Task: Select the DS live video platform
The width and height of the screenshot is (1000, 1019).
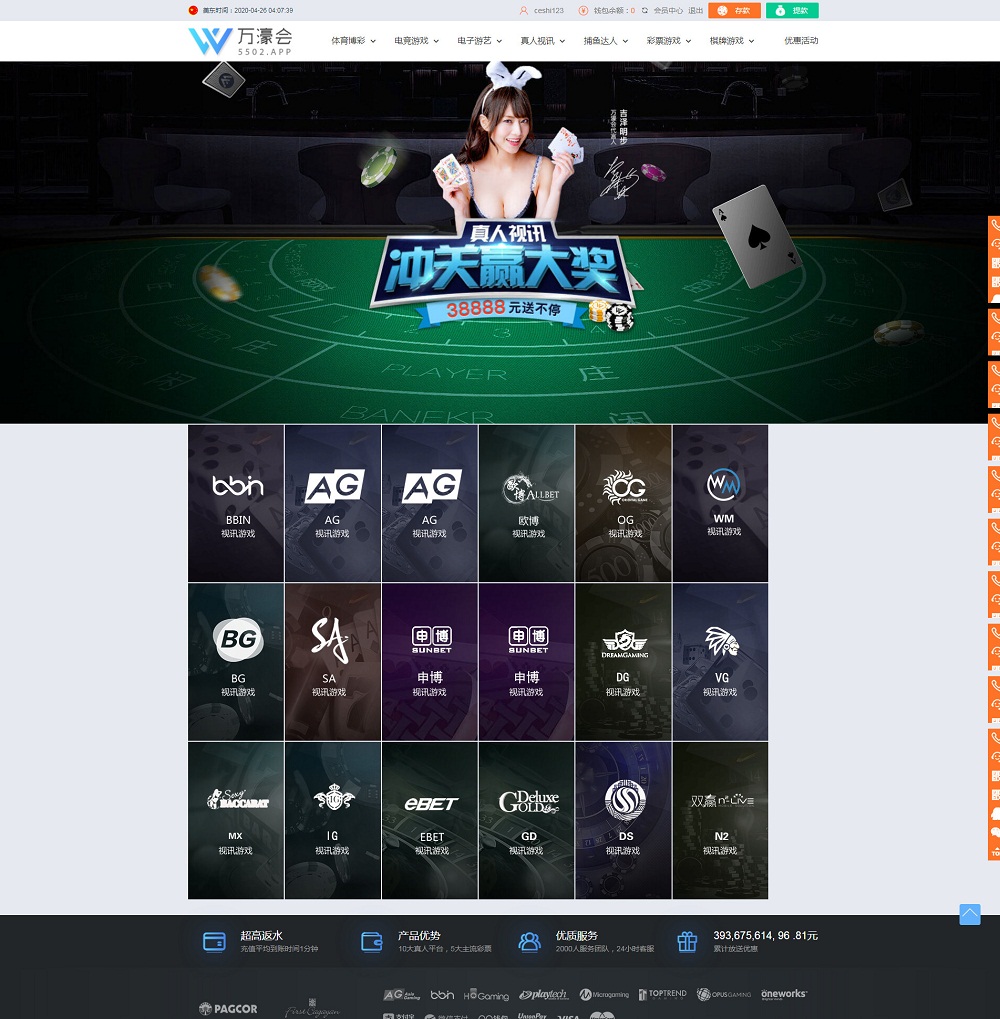Action: [x=624, y=820]
